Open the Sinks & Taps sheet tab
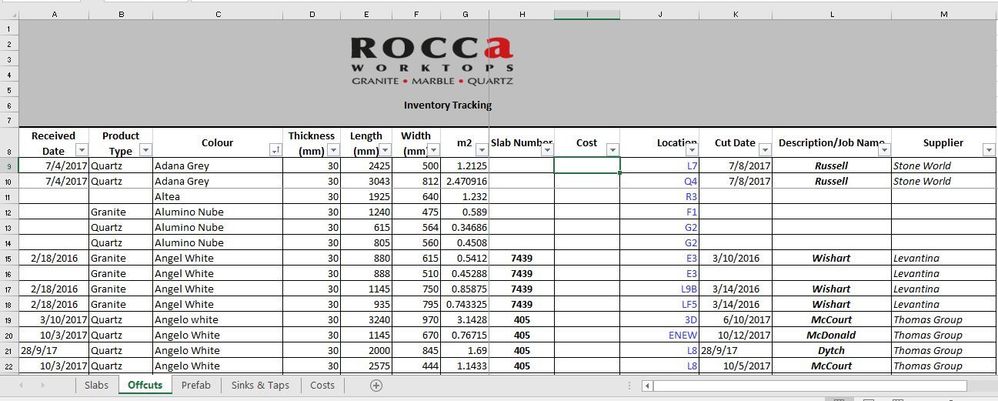 coord(260,385)
